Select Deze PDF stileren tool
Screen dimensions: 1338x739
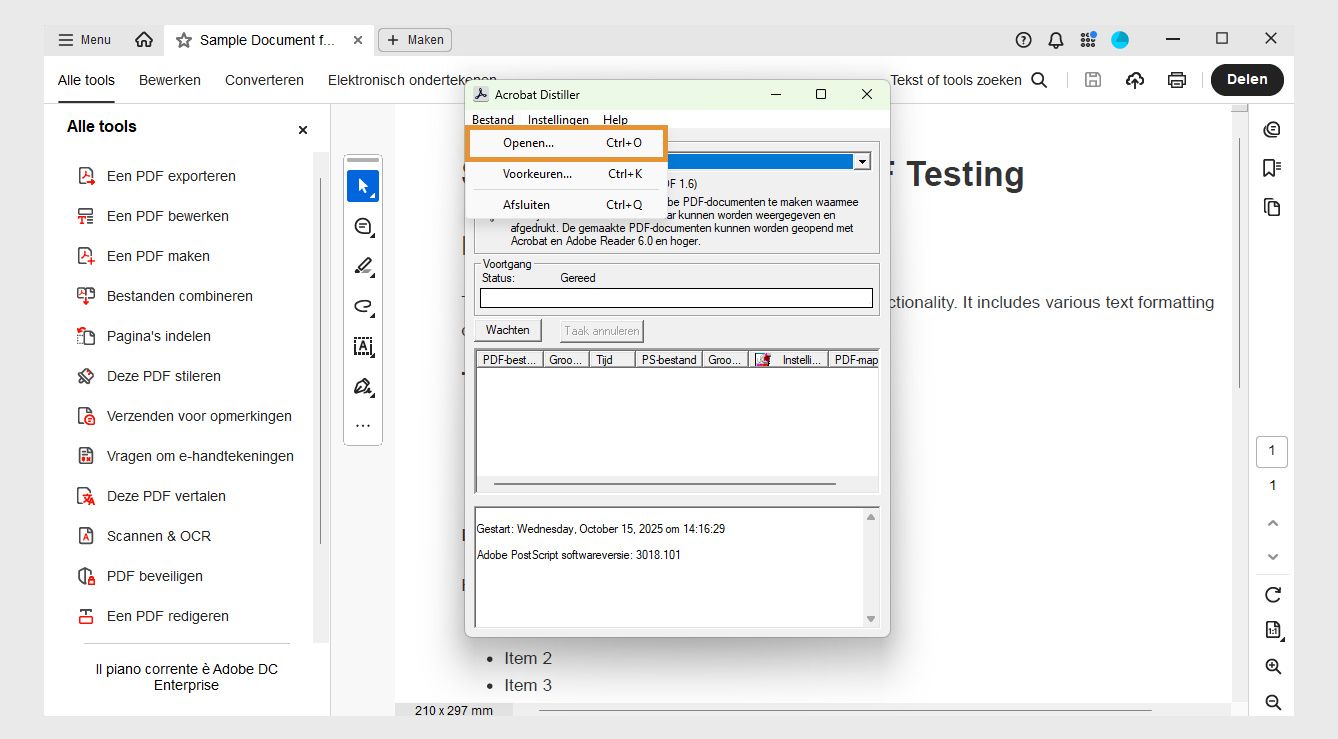click(164, 376)
